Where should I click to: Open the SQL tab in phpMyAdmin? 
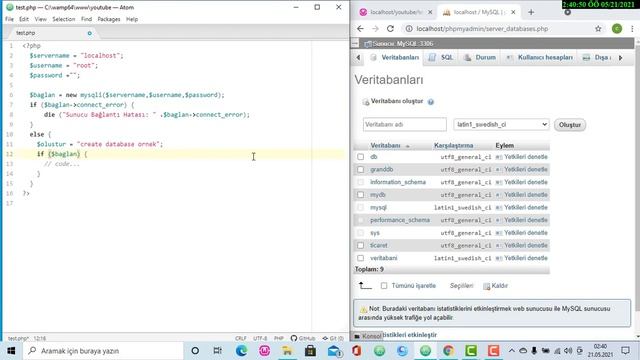point(442,58)
